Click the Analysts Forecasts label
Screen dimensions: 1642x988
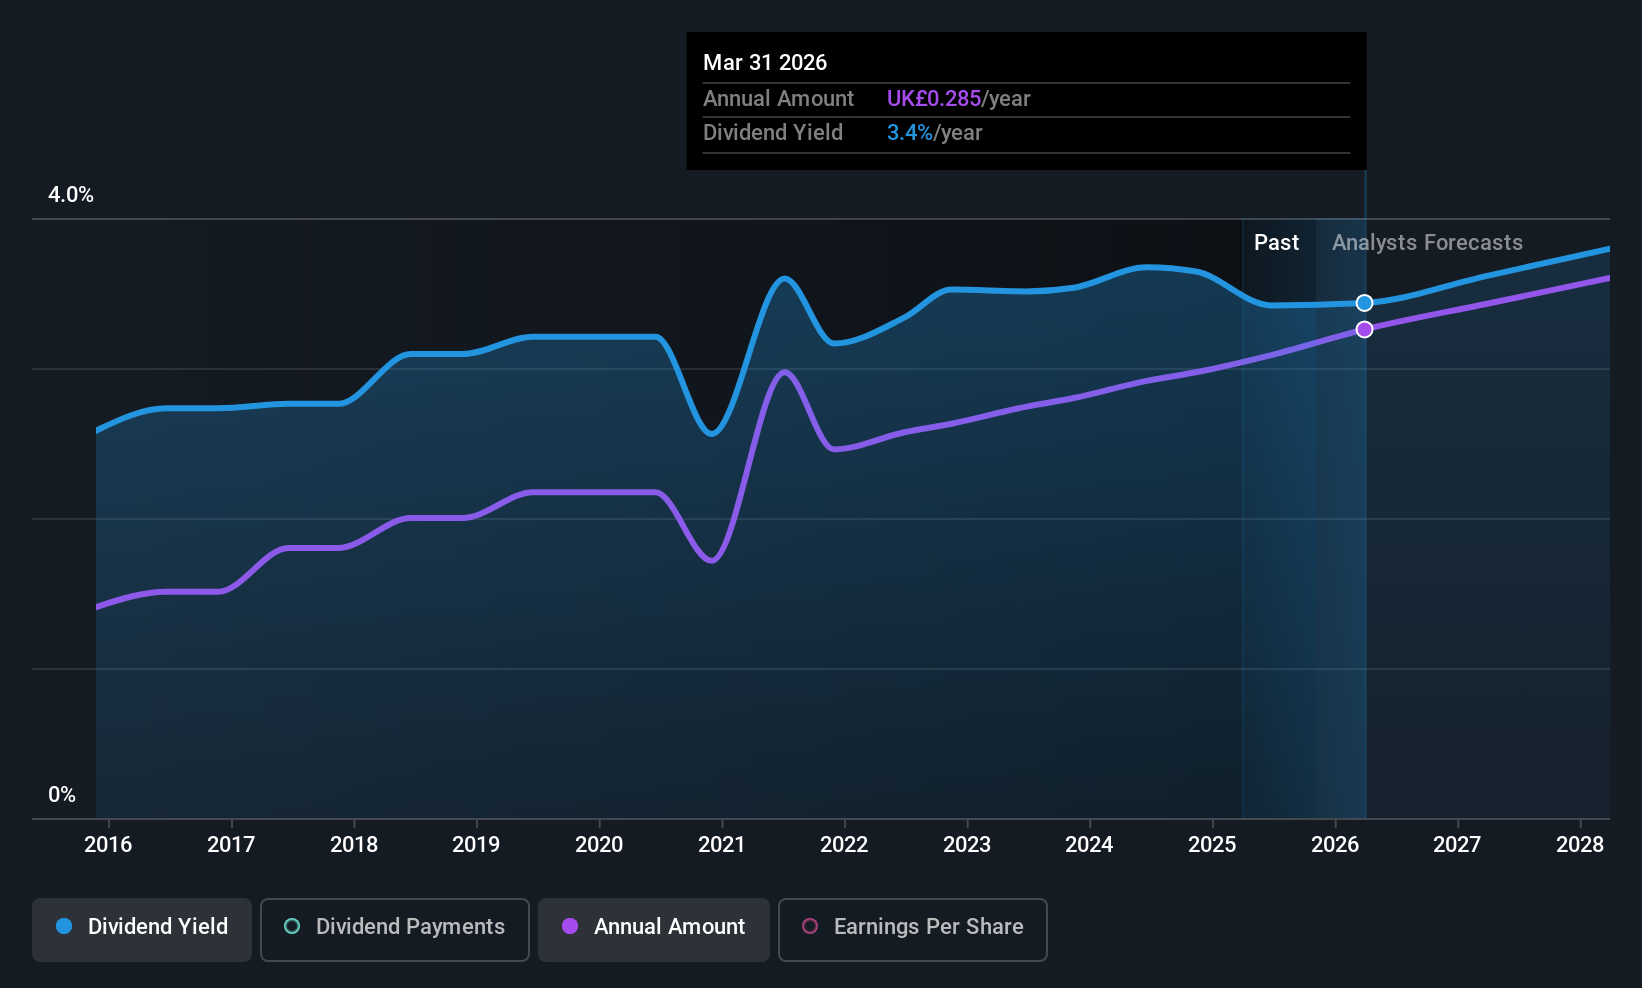[1427, 243]
